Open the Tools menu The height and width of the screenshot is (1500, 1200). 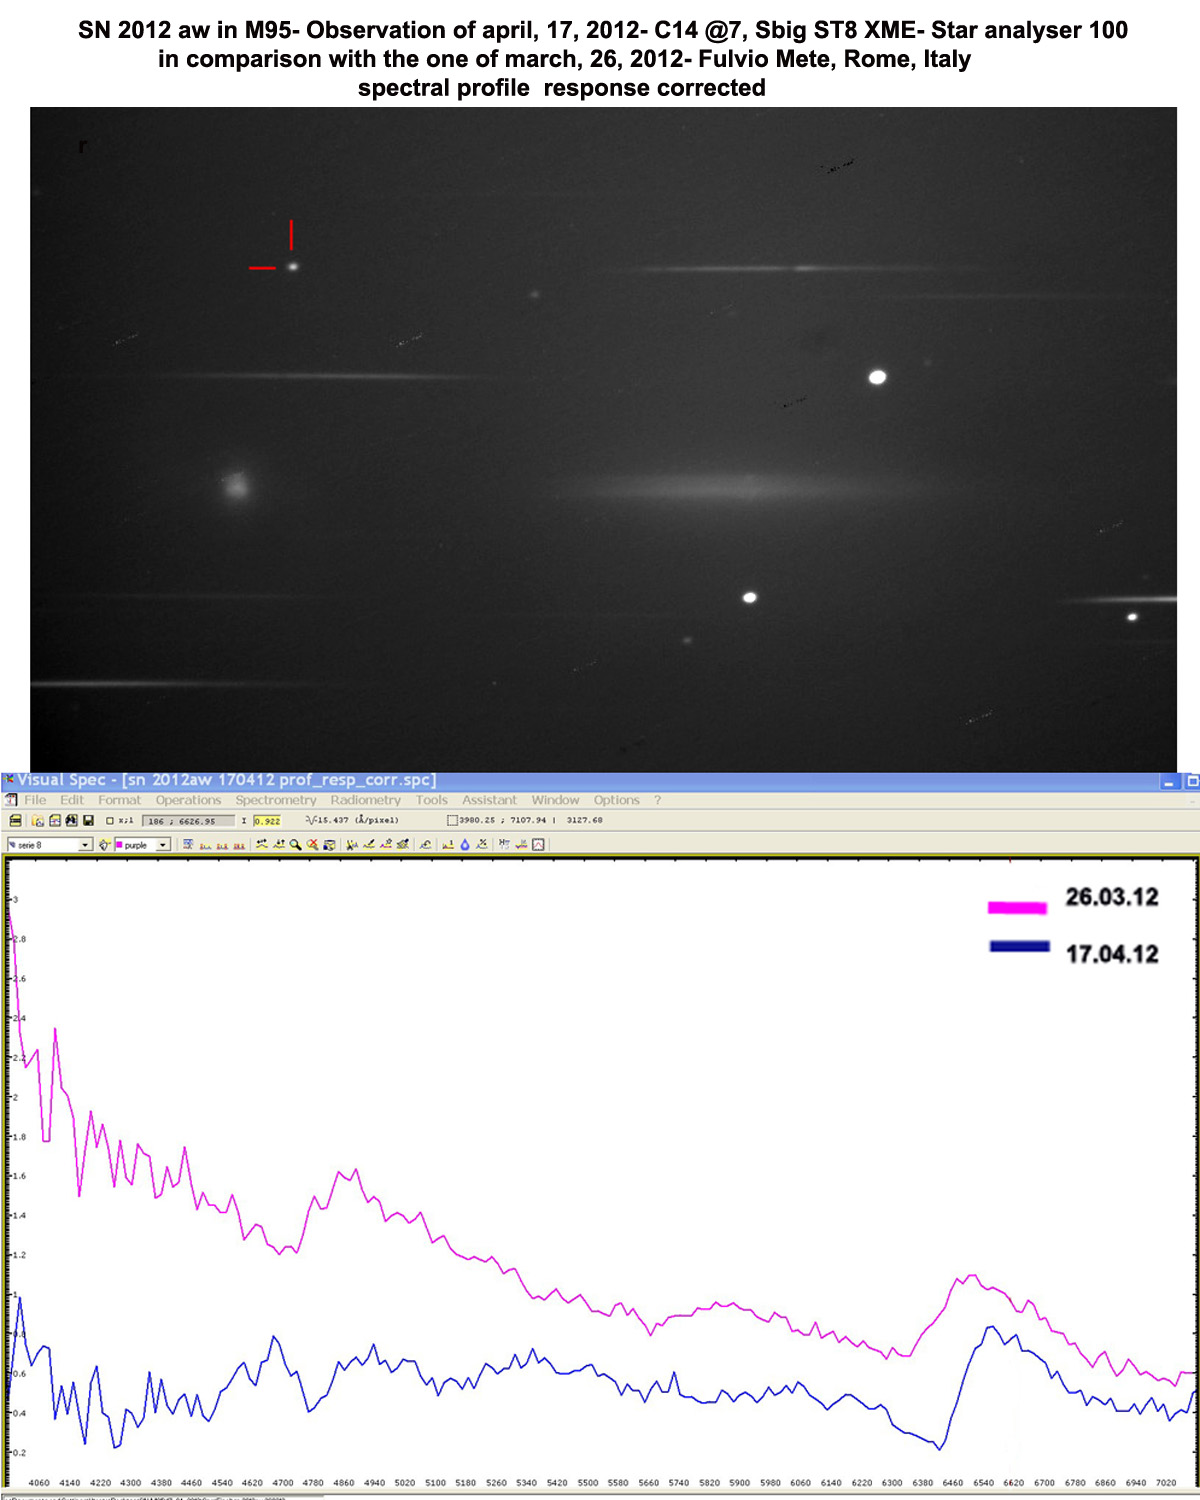(x=432, y=800)
